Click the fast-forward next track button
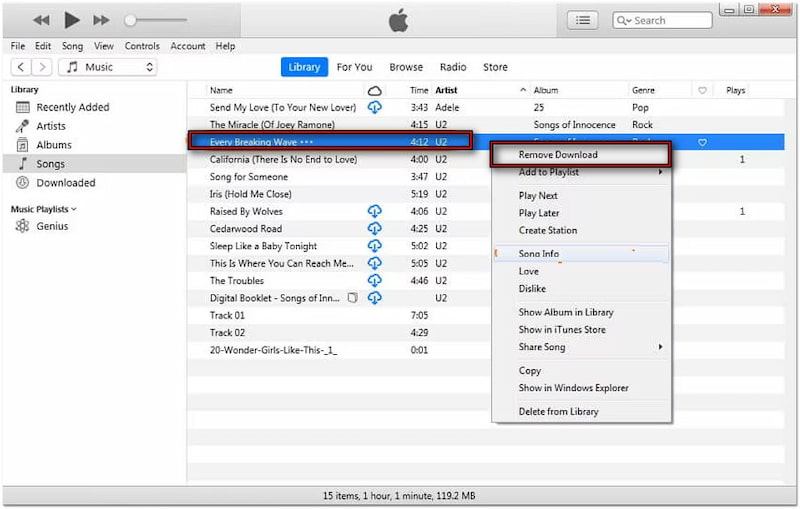This screenshot has height=509, width=800. tap(101, 20)
